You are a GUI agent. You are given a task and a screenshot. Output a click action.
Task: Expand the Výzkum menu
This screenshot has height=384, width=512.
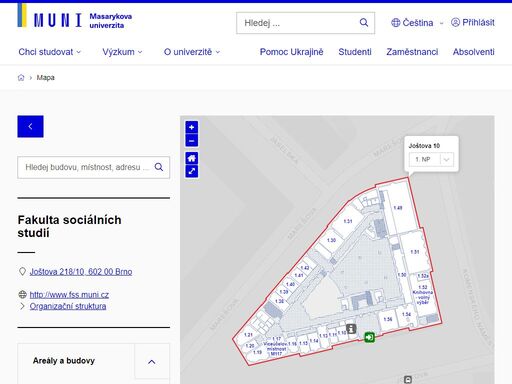(x=122, y=52)
